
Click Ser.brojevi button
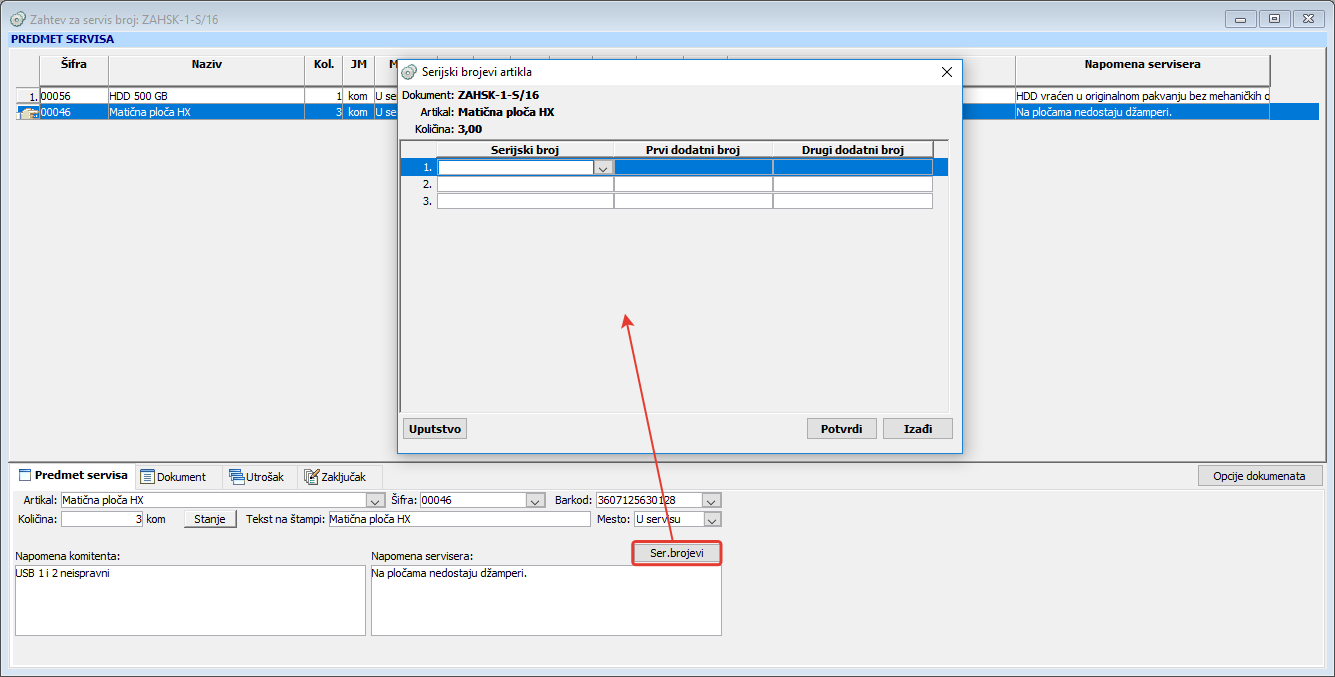click(677, 552)
